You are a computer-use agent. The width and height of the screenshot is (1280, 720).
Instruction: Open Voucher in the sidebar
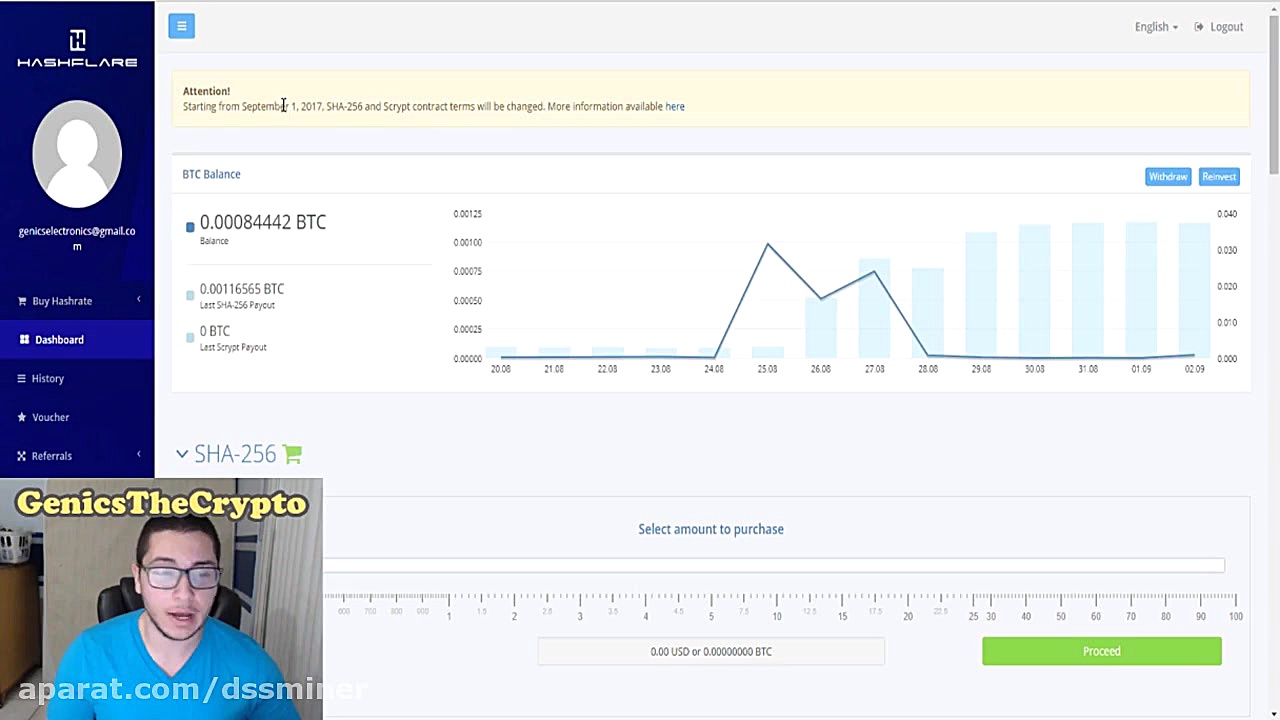tap(77, 417)
